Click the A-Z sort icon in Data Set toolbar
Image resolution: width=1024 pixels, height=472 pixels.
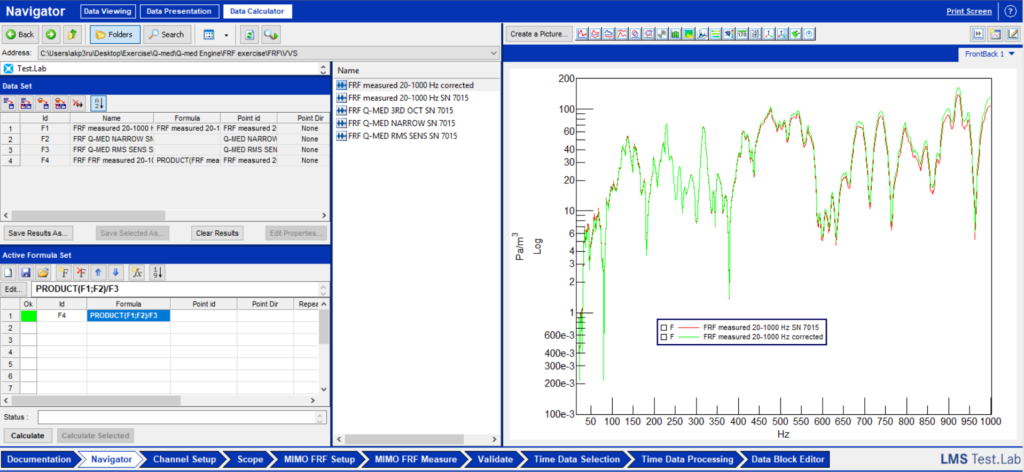[x=98, y=103]
